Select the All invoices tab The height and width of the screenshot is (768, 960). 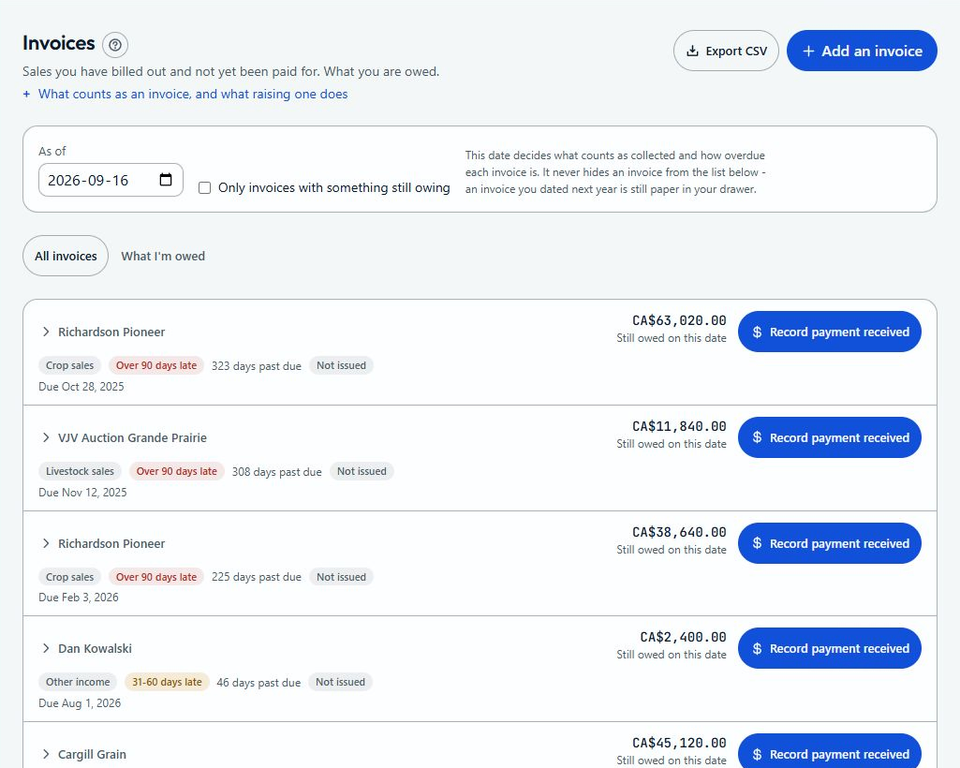coord(66,256)
